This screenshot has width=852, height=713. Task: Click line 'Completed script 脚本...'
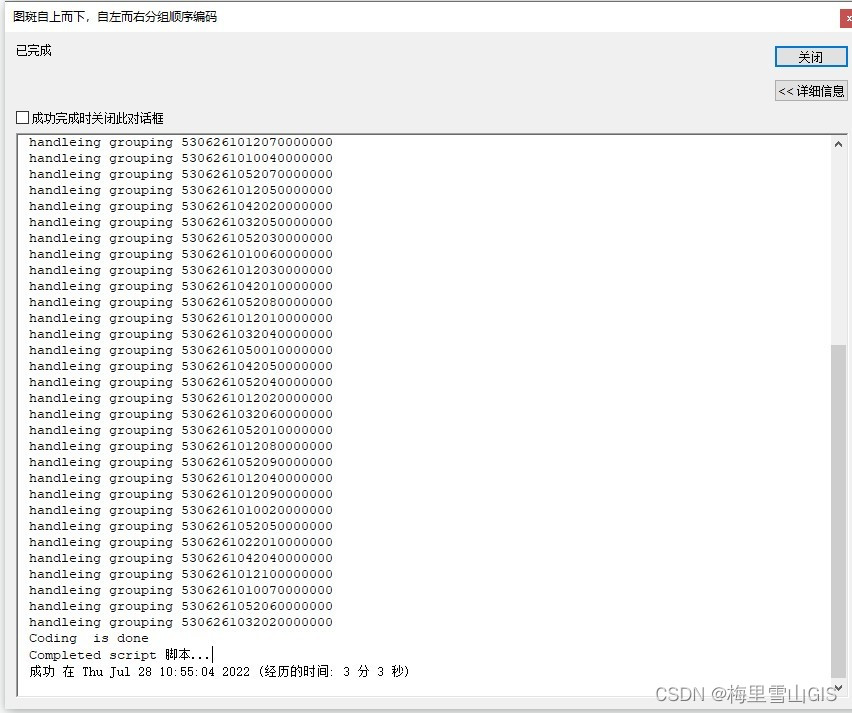118,654
